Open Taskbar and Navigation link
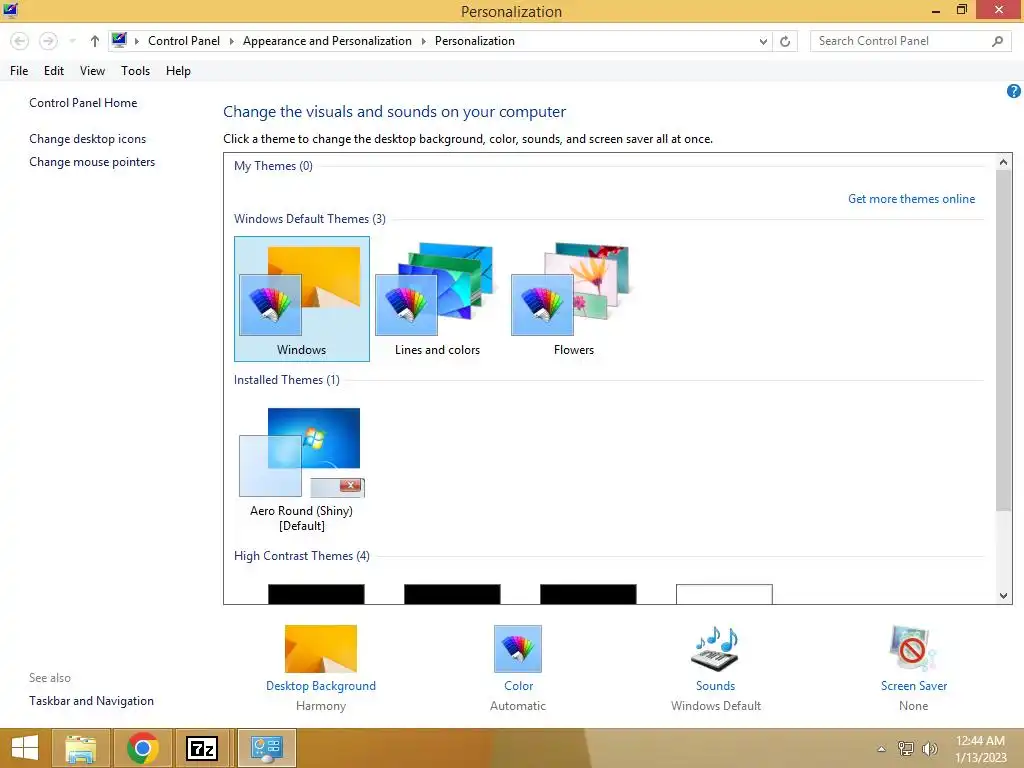1024x768 pixels. [91, 701]
